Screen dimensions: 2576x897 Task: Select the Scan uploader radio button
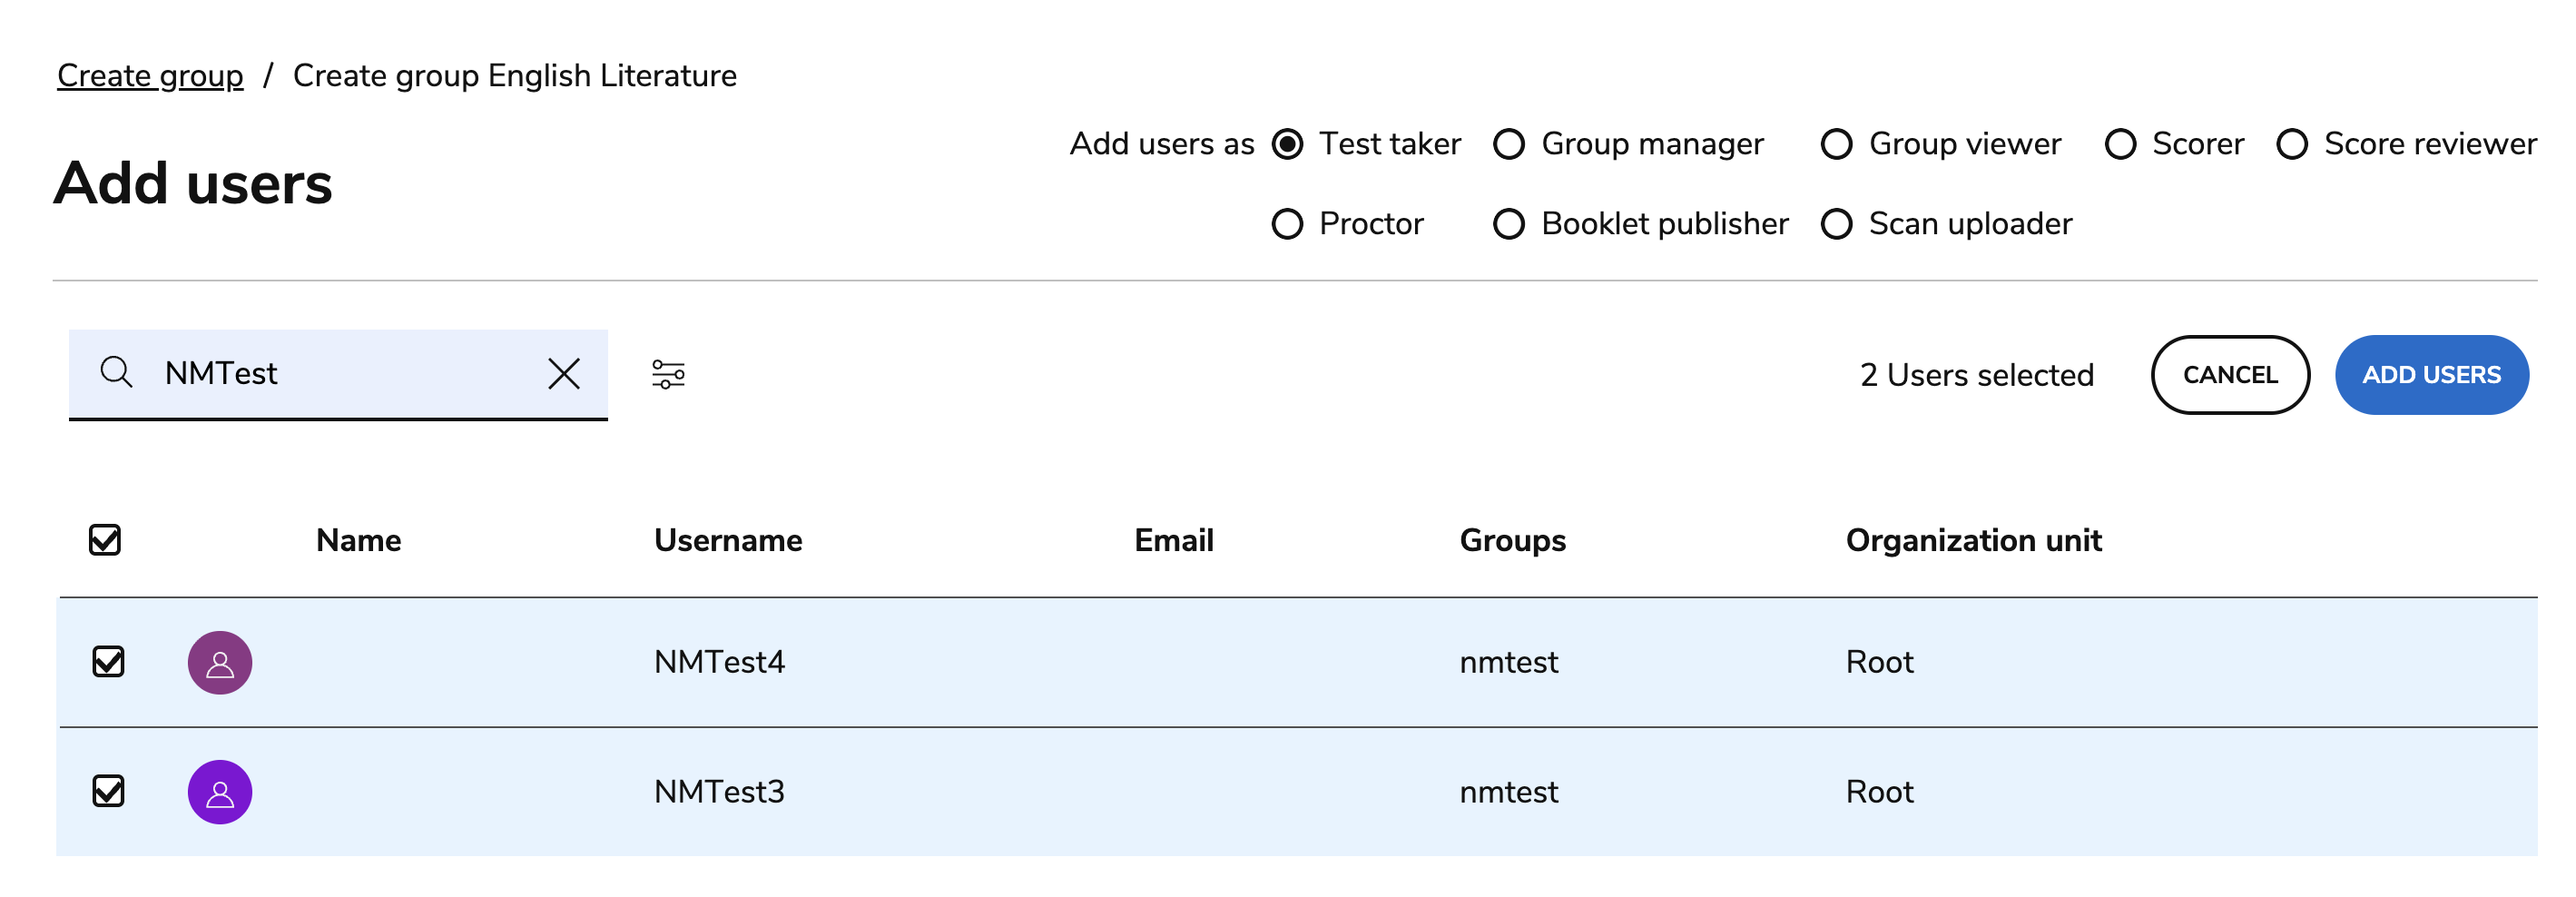1836,224
